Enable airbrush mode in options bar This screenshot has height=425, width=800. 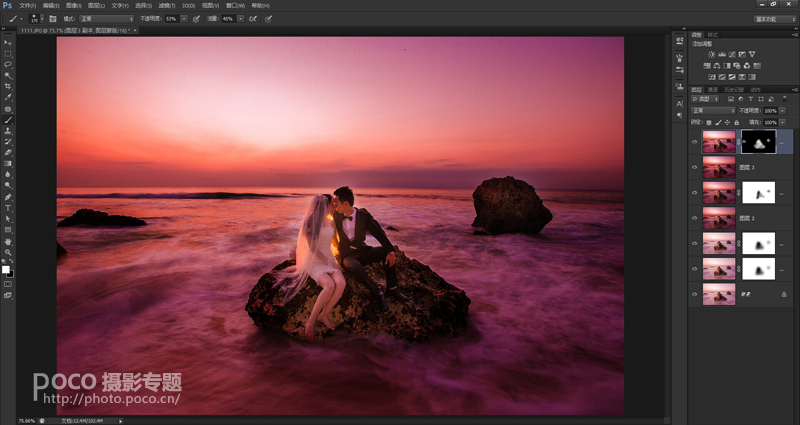click(x=253, y=19)
